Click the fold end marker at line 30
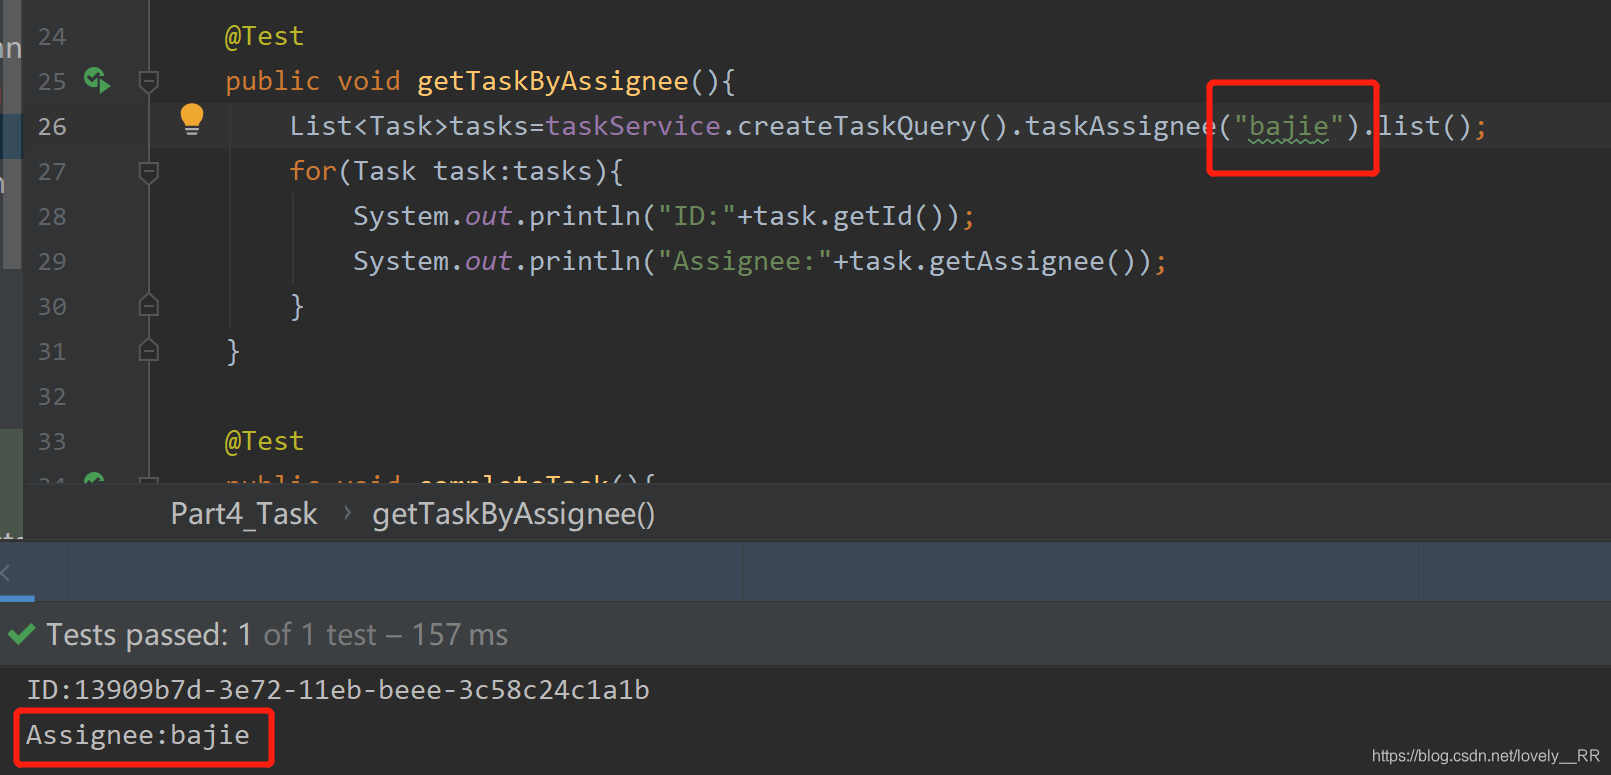Image resolution: width=1611 pixels, height=775 pixels. (x=149, y=305)
